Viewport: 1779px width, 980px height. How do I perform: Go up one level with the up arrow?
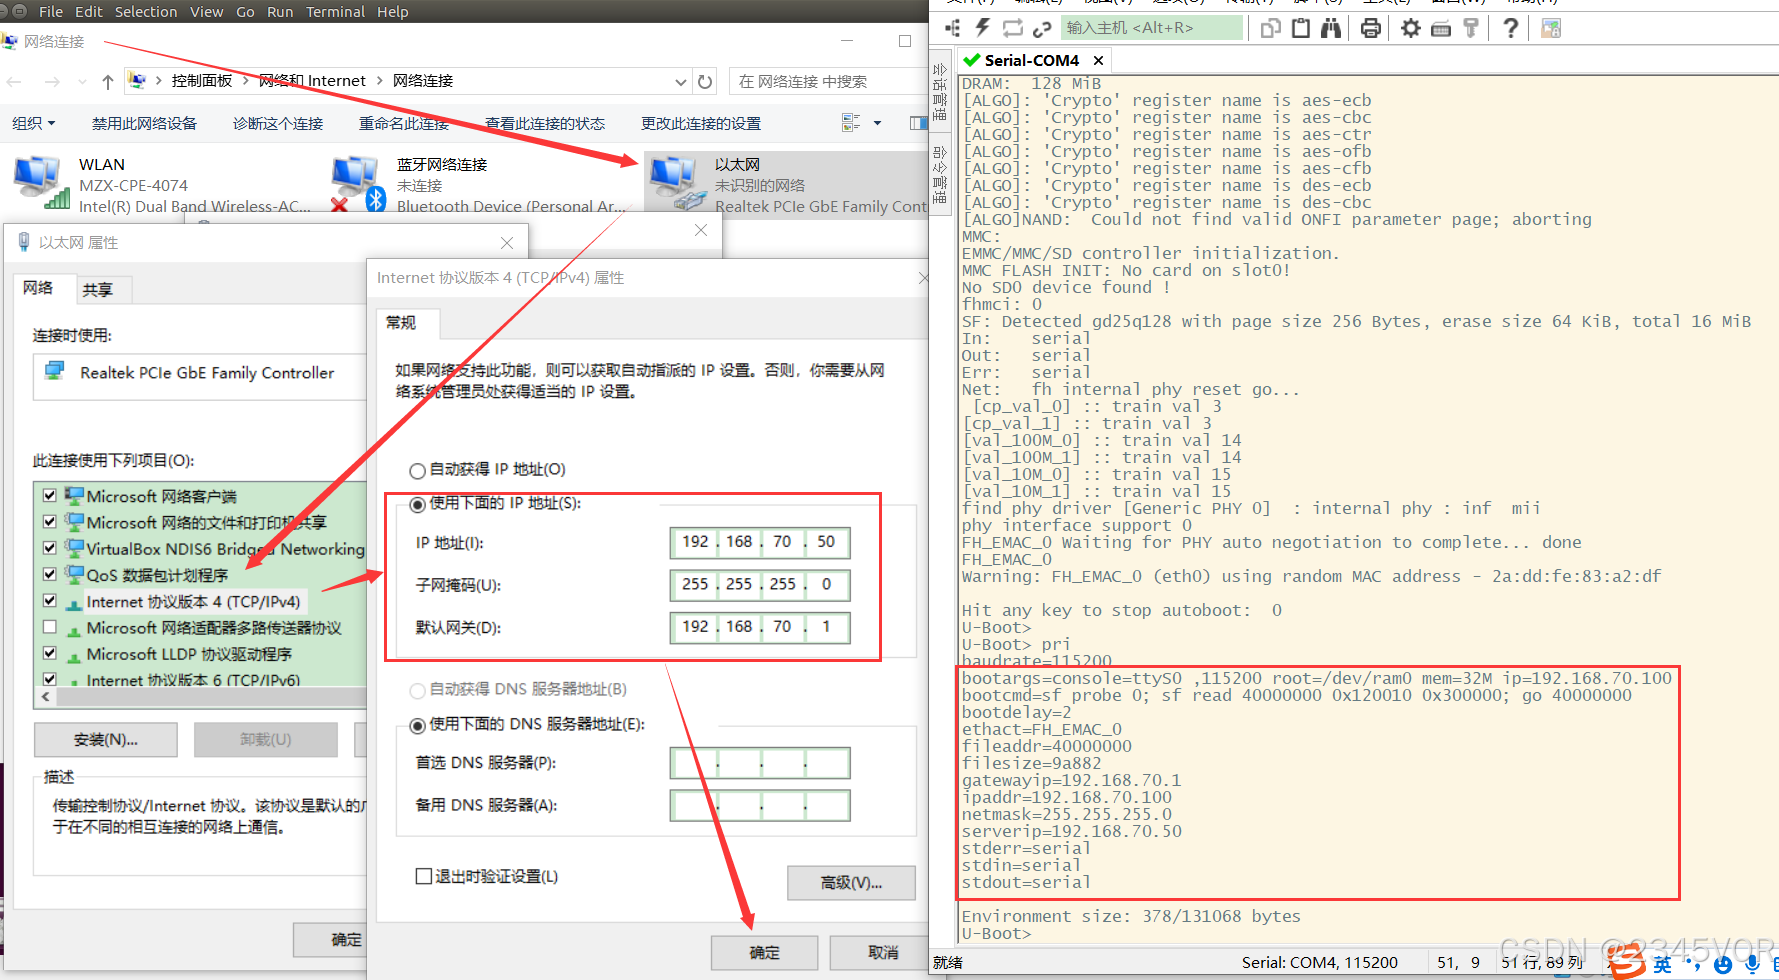tap(108, 81)
